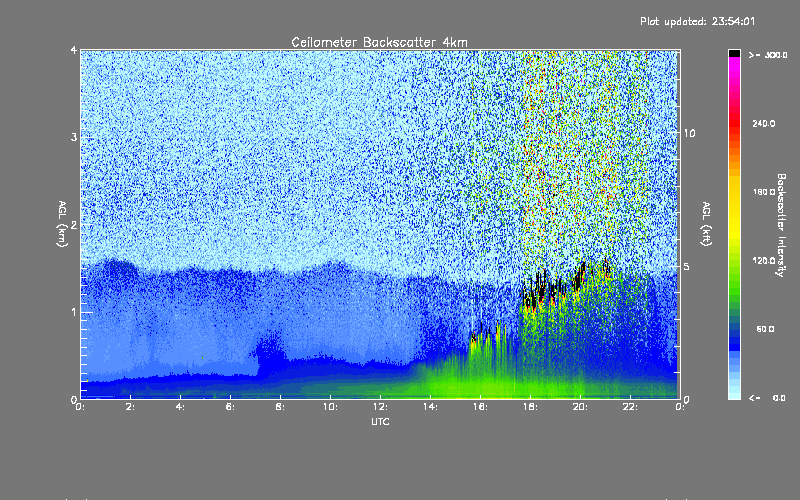Click the "Ceilometer Backscatter 4km" plot title
Viewport: 800px width, 500px height.
coord(379,42)
